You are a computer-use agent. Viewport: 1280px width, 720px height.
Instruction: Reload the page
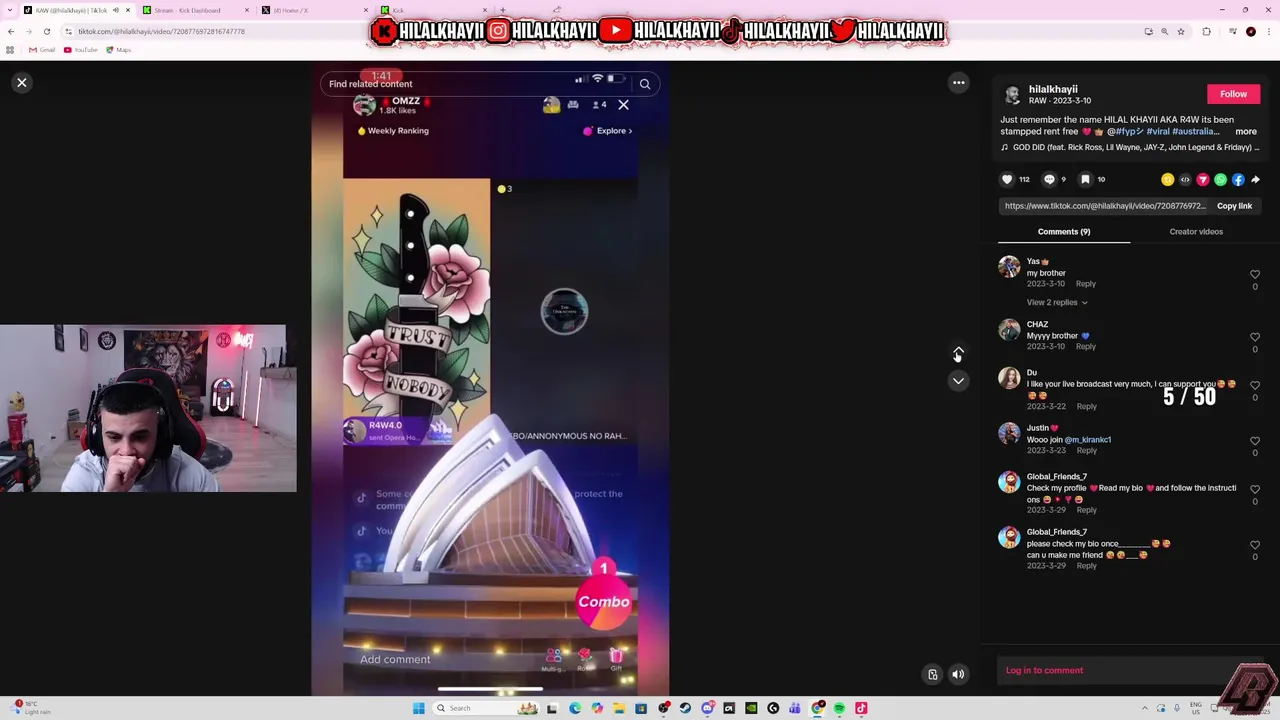click(46, 31)
